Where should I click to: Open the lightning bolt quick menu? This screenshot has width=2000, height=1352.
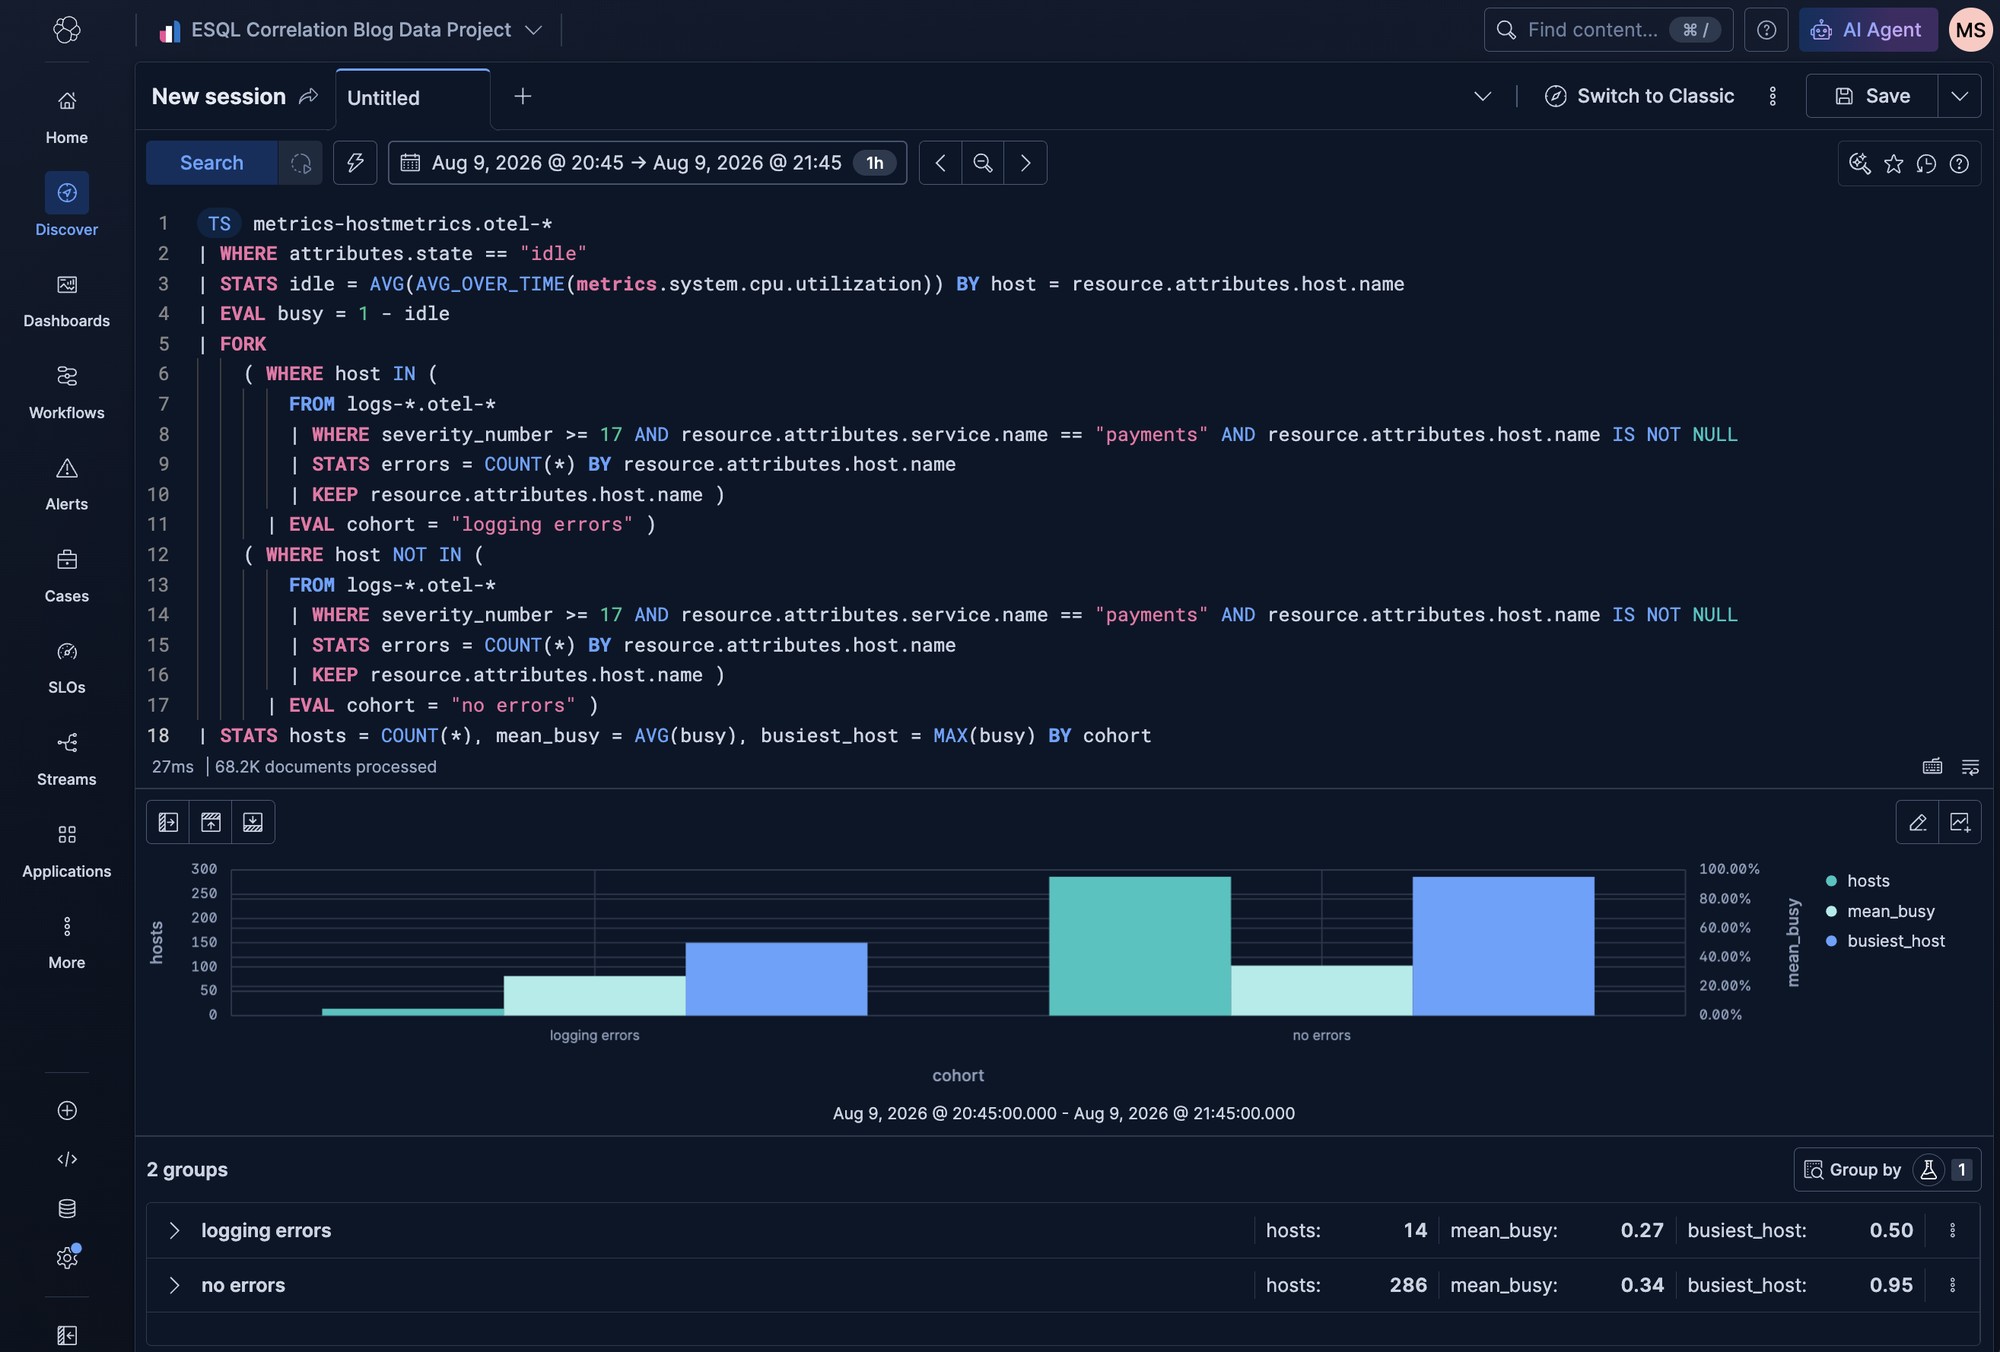pos(355,163)
